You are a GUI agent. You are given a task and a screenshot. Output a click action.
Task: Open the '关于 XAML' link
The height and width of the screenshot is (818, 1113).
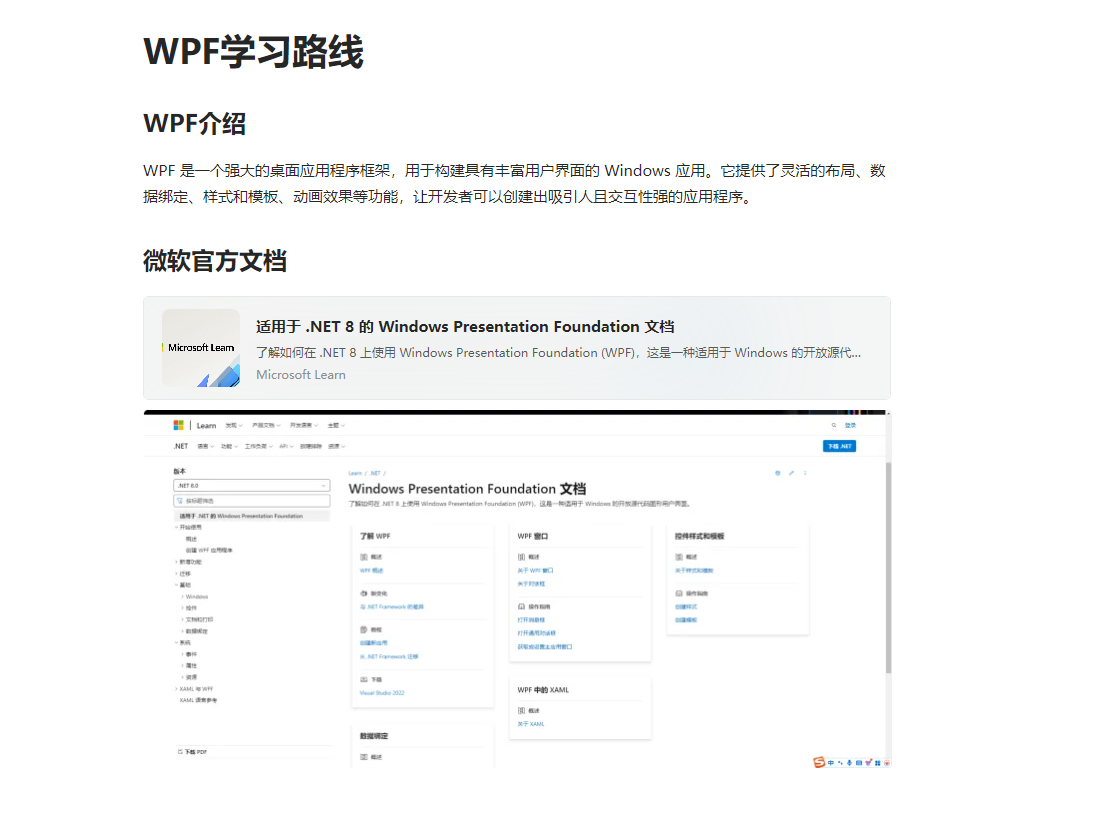531,724
